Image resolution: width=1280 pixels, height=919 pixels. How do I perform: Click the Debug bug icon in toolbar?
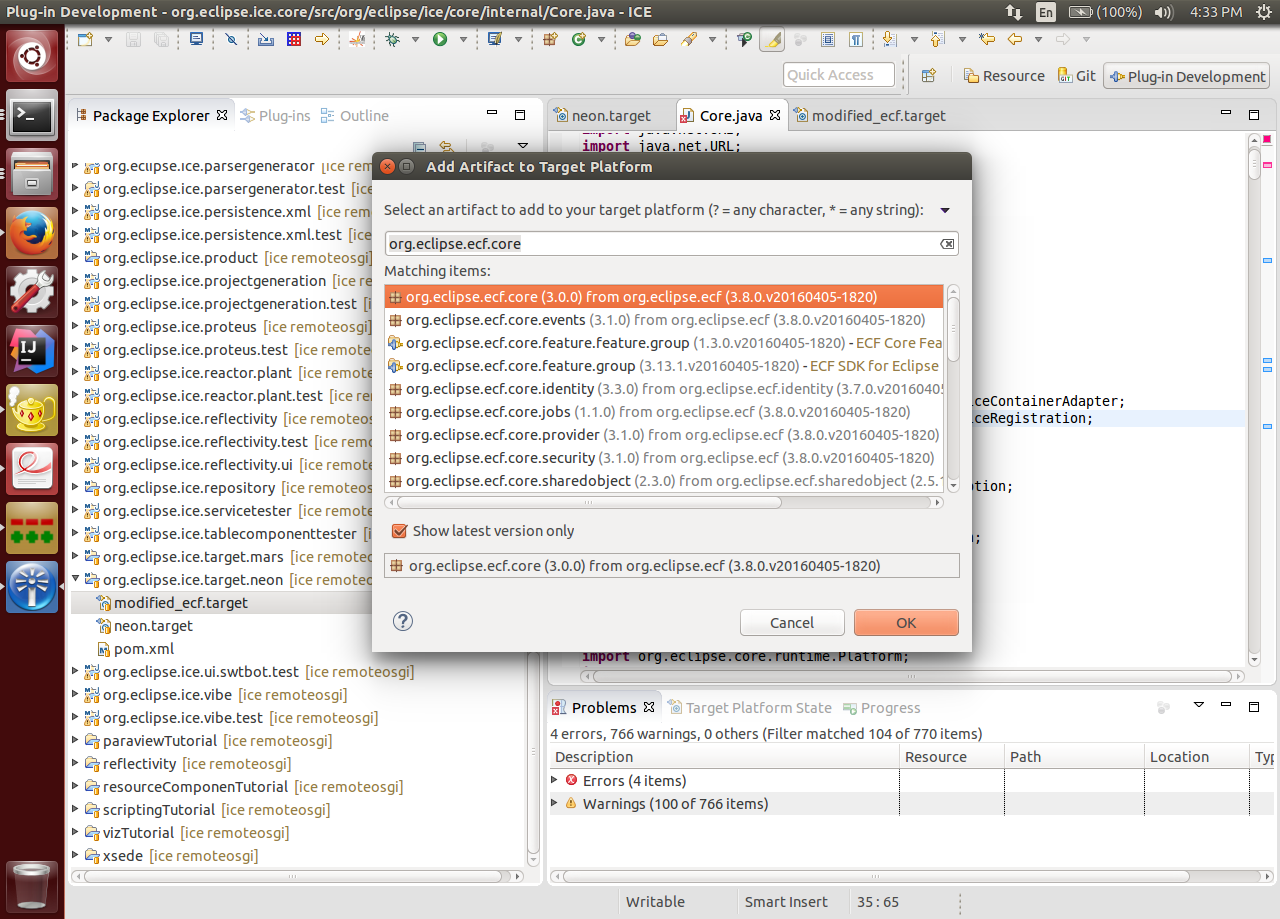coord(393,40)
